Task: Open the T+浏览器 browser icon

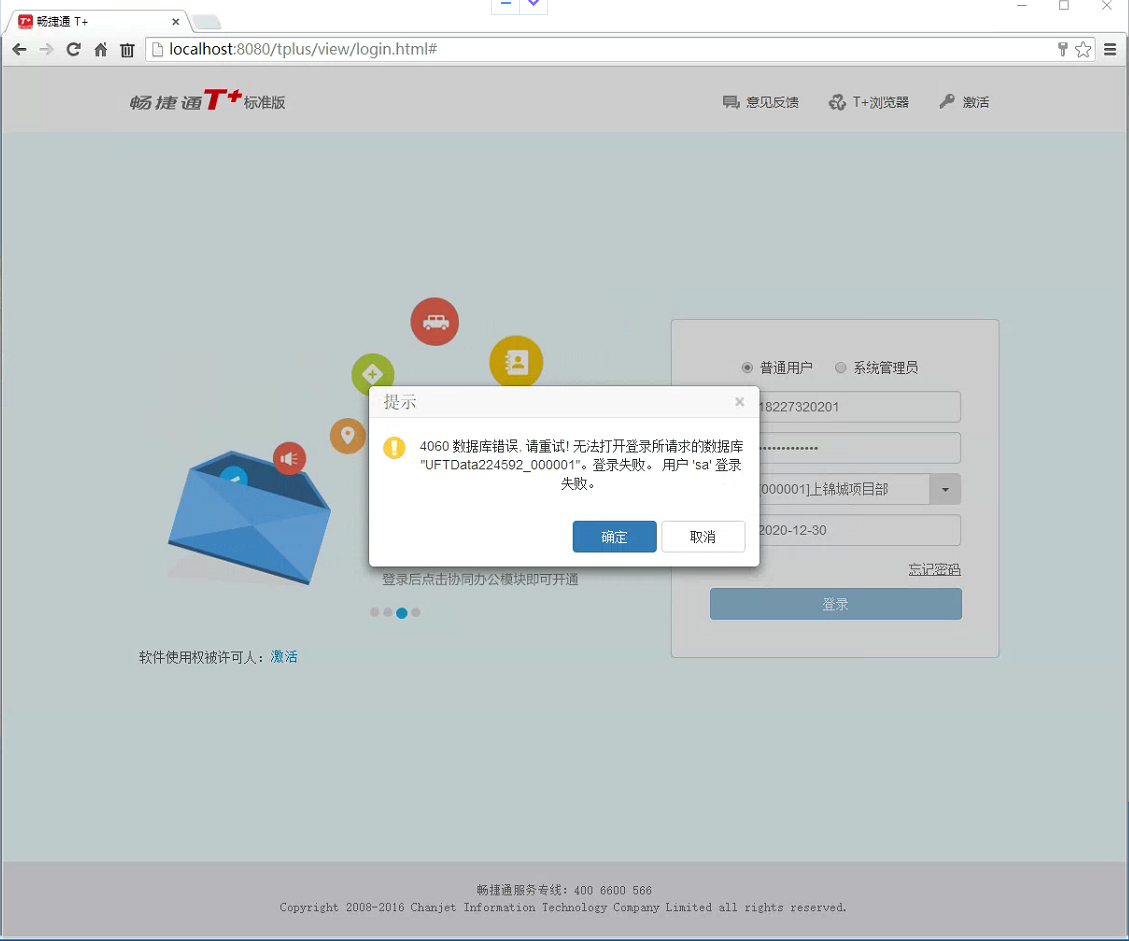Action: pos(837,101)
